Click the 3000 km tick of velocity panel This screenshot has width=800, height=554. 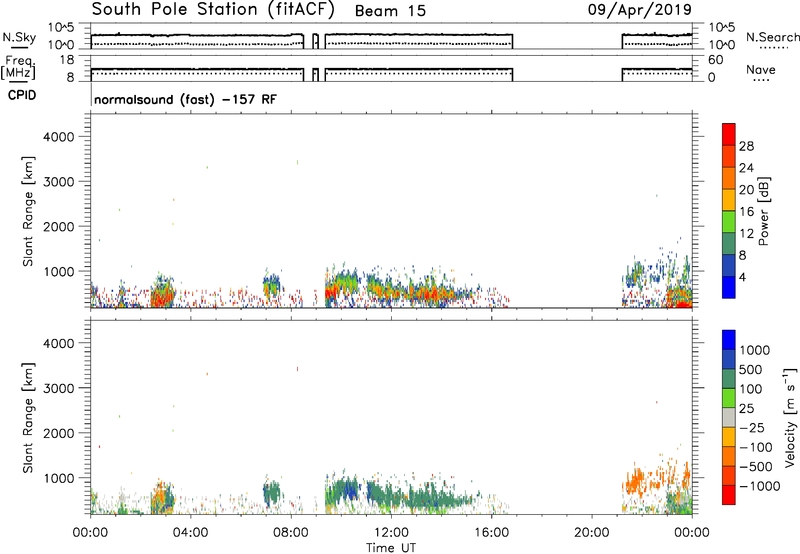(58, 388)
